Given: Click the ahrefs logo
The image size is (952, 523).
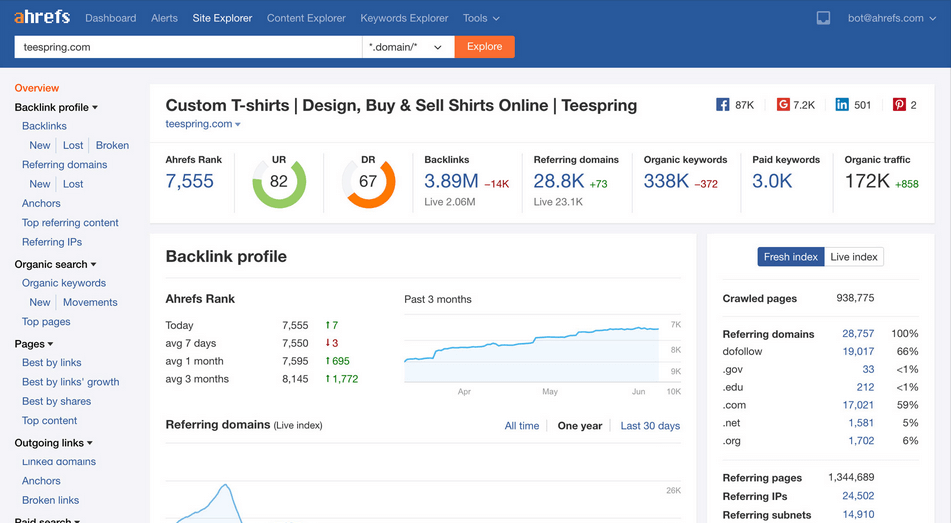Looking at the screenshot, I should [x=42, y=17].
